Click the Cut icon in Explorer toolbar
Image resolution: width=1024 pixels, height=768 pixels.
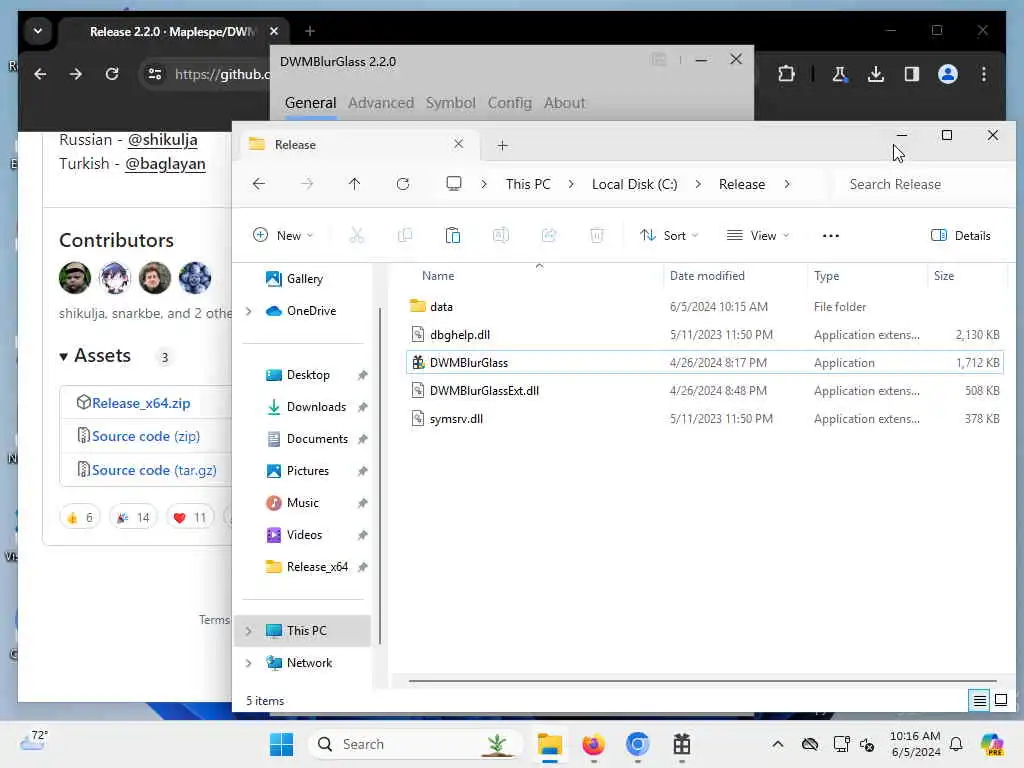(357, 236)
